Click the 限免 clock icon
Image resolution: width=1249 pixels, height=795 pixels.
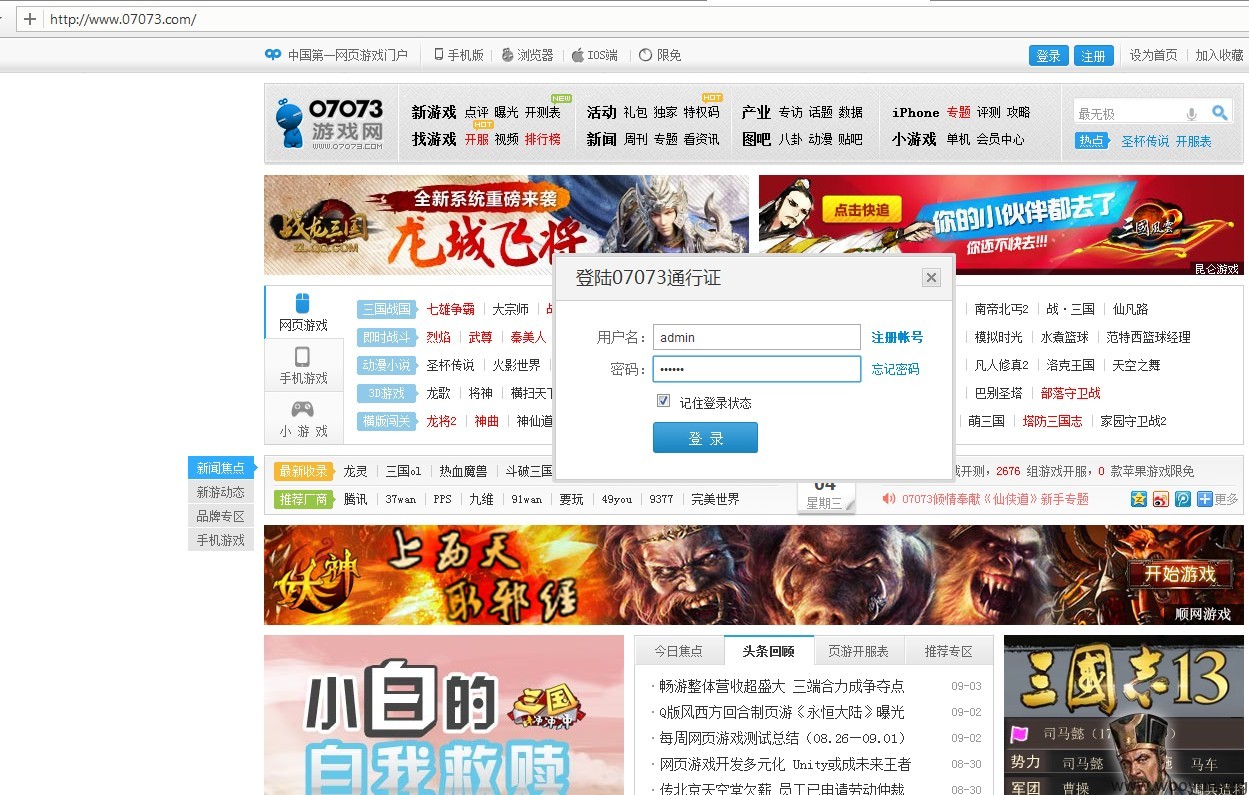[x=645, y=55]
